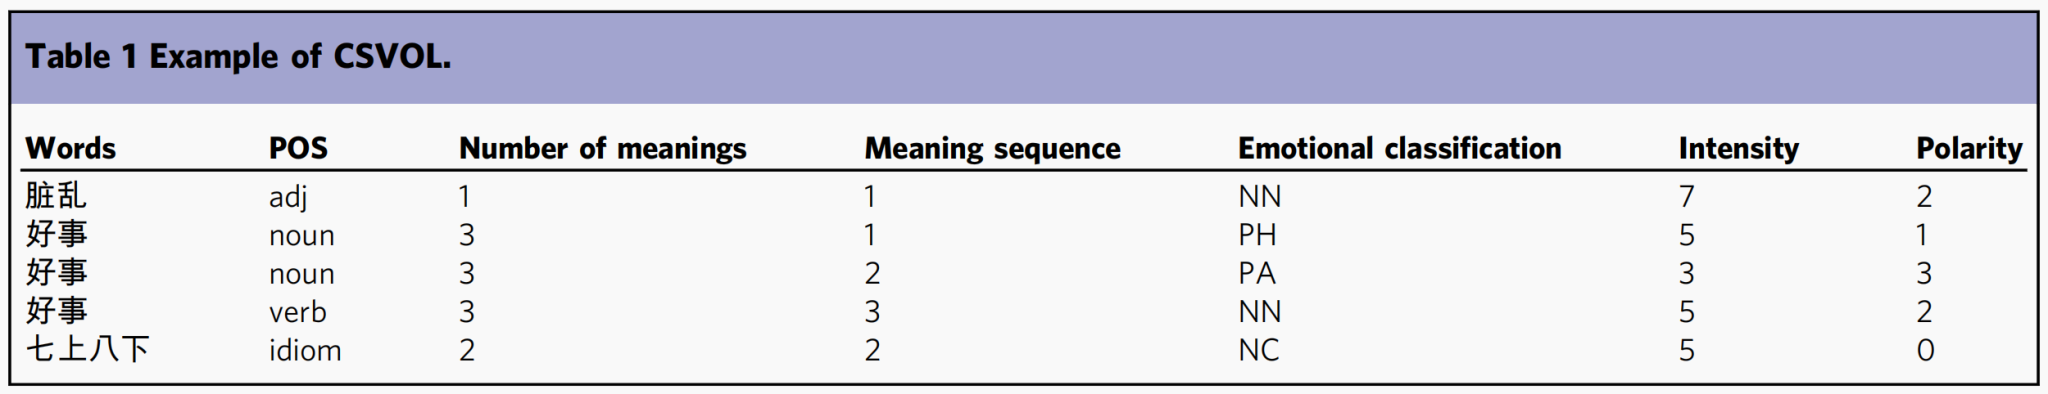Image resolution: width=2048 pixels, height=394 pixels.
Task: Click the 'Meaning sequence' column header
Action: click(992, 148)
